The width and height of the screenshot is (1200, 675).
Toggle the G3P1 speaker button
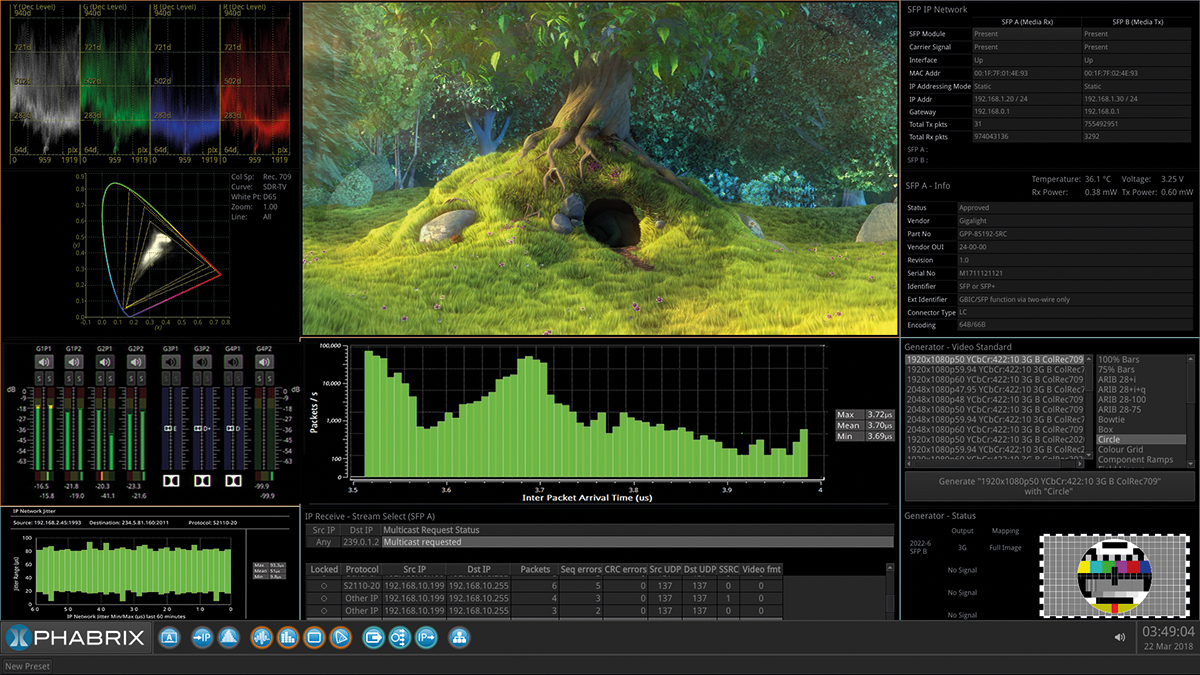pyautogui.click(x=171, y=362)
